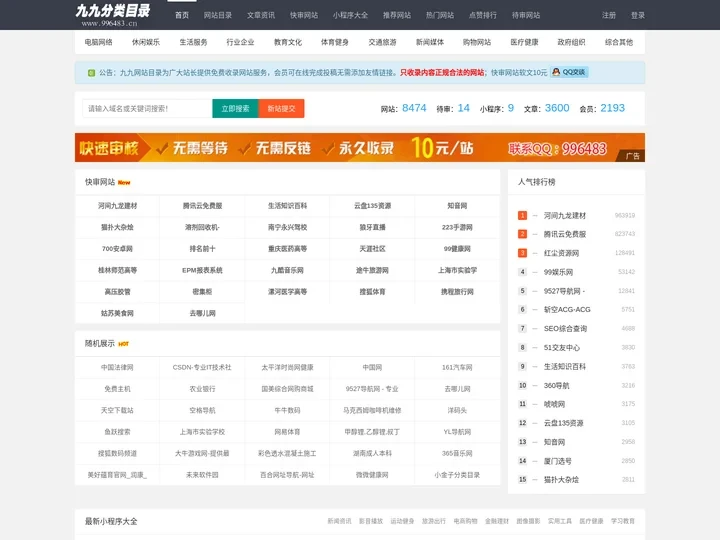Open 云盘135资源 in 快审网站 list
Screen dimensions: 720x540
point(372,206)
